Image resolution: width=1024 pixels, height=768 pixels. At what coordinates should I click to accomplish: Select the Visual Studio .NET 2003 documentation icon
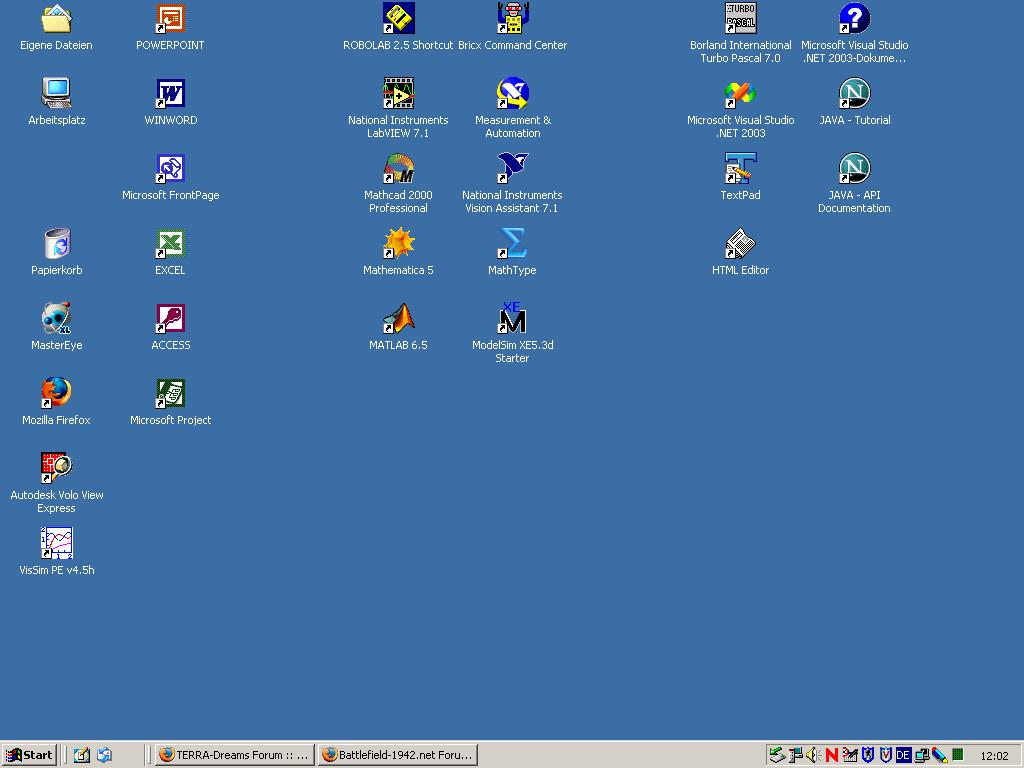(x=854, y=19)
